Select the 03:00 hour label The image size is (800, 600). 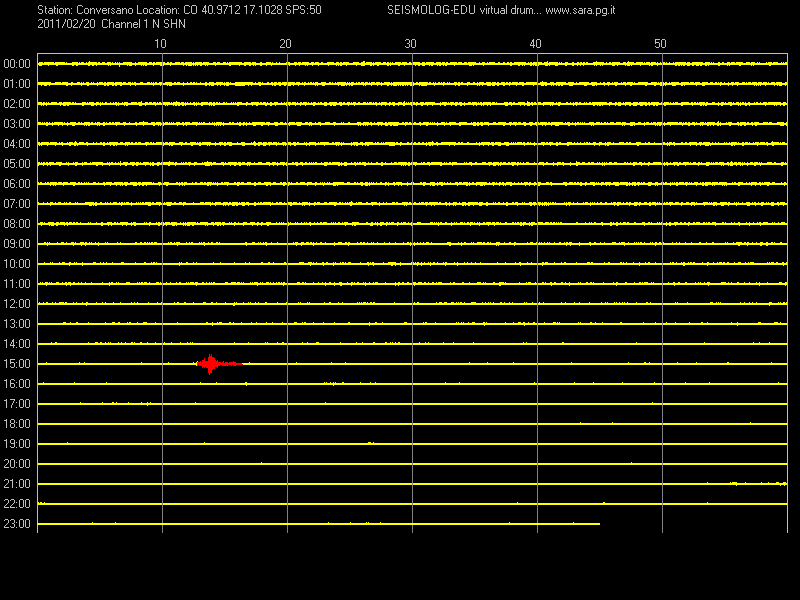point(17,124)
